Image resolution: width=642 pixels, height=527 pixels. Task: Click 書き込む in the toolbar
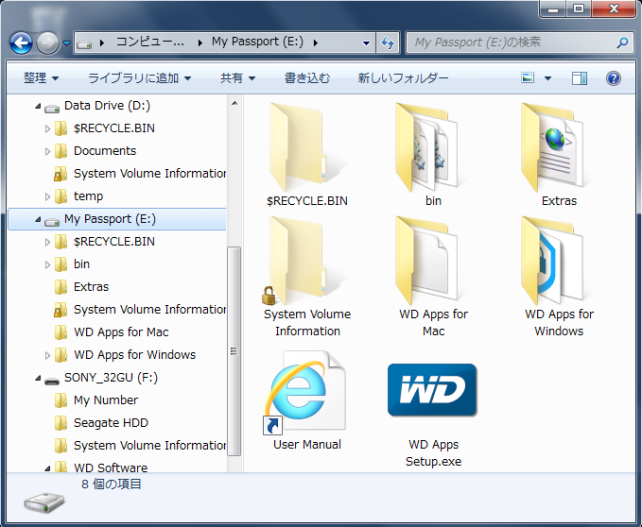point(307,78)
